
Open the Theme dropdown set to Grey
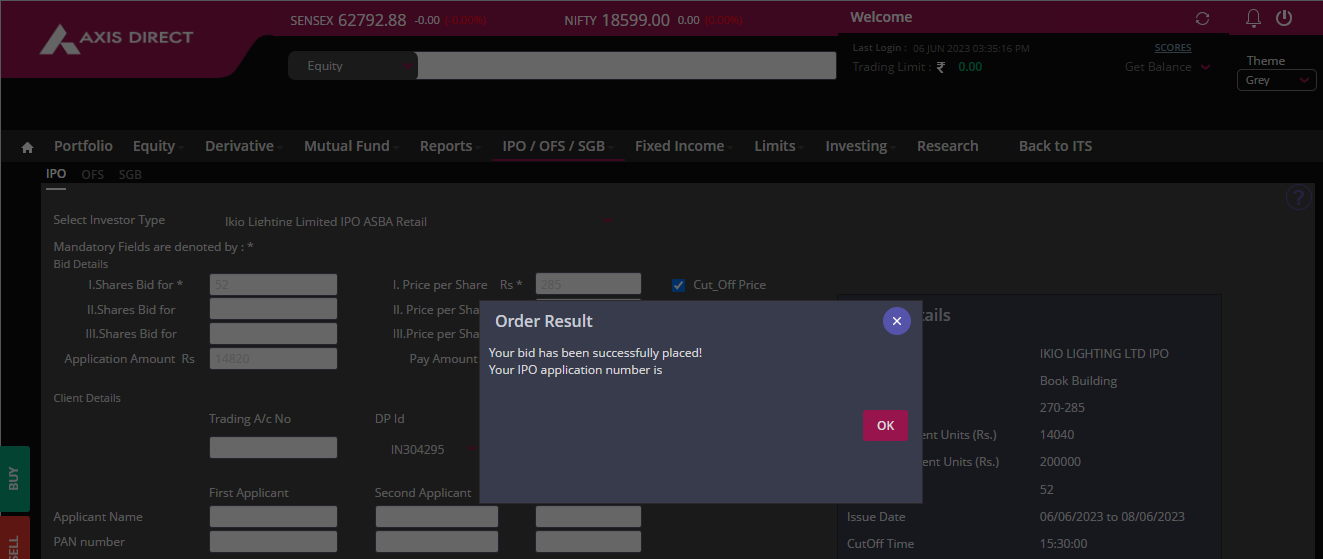1276,80
